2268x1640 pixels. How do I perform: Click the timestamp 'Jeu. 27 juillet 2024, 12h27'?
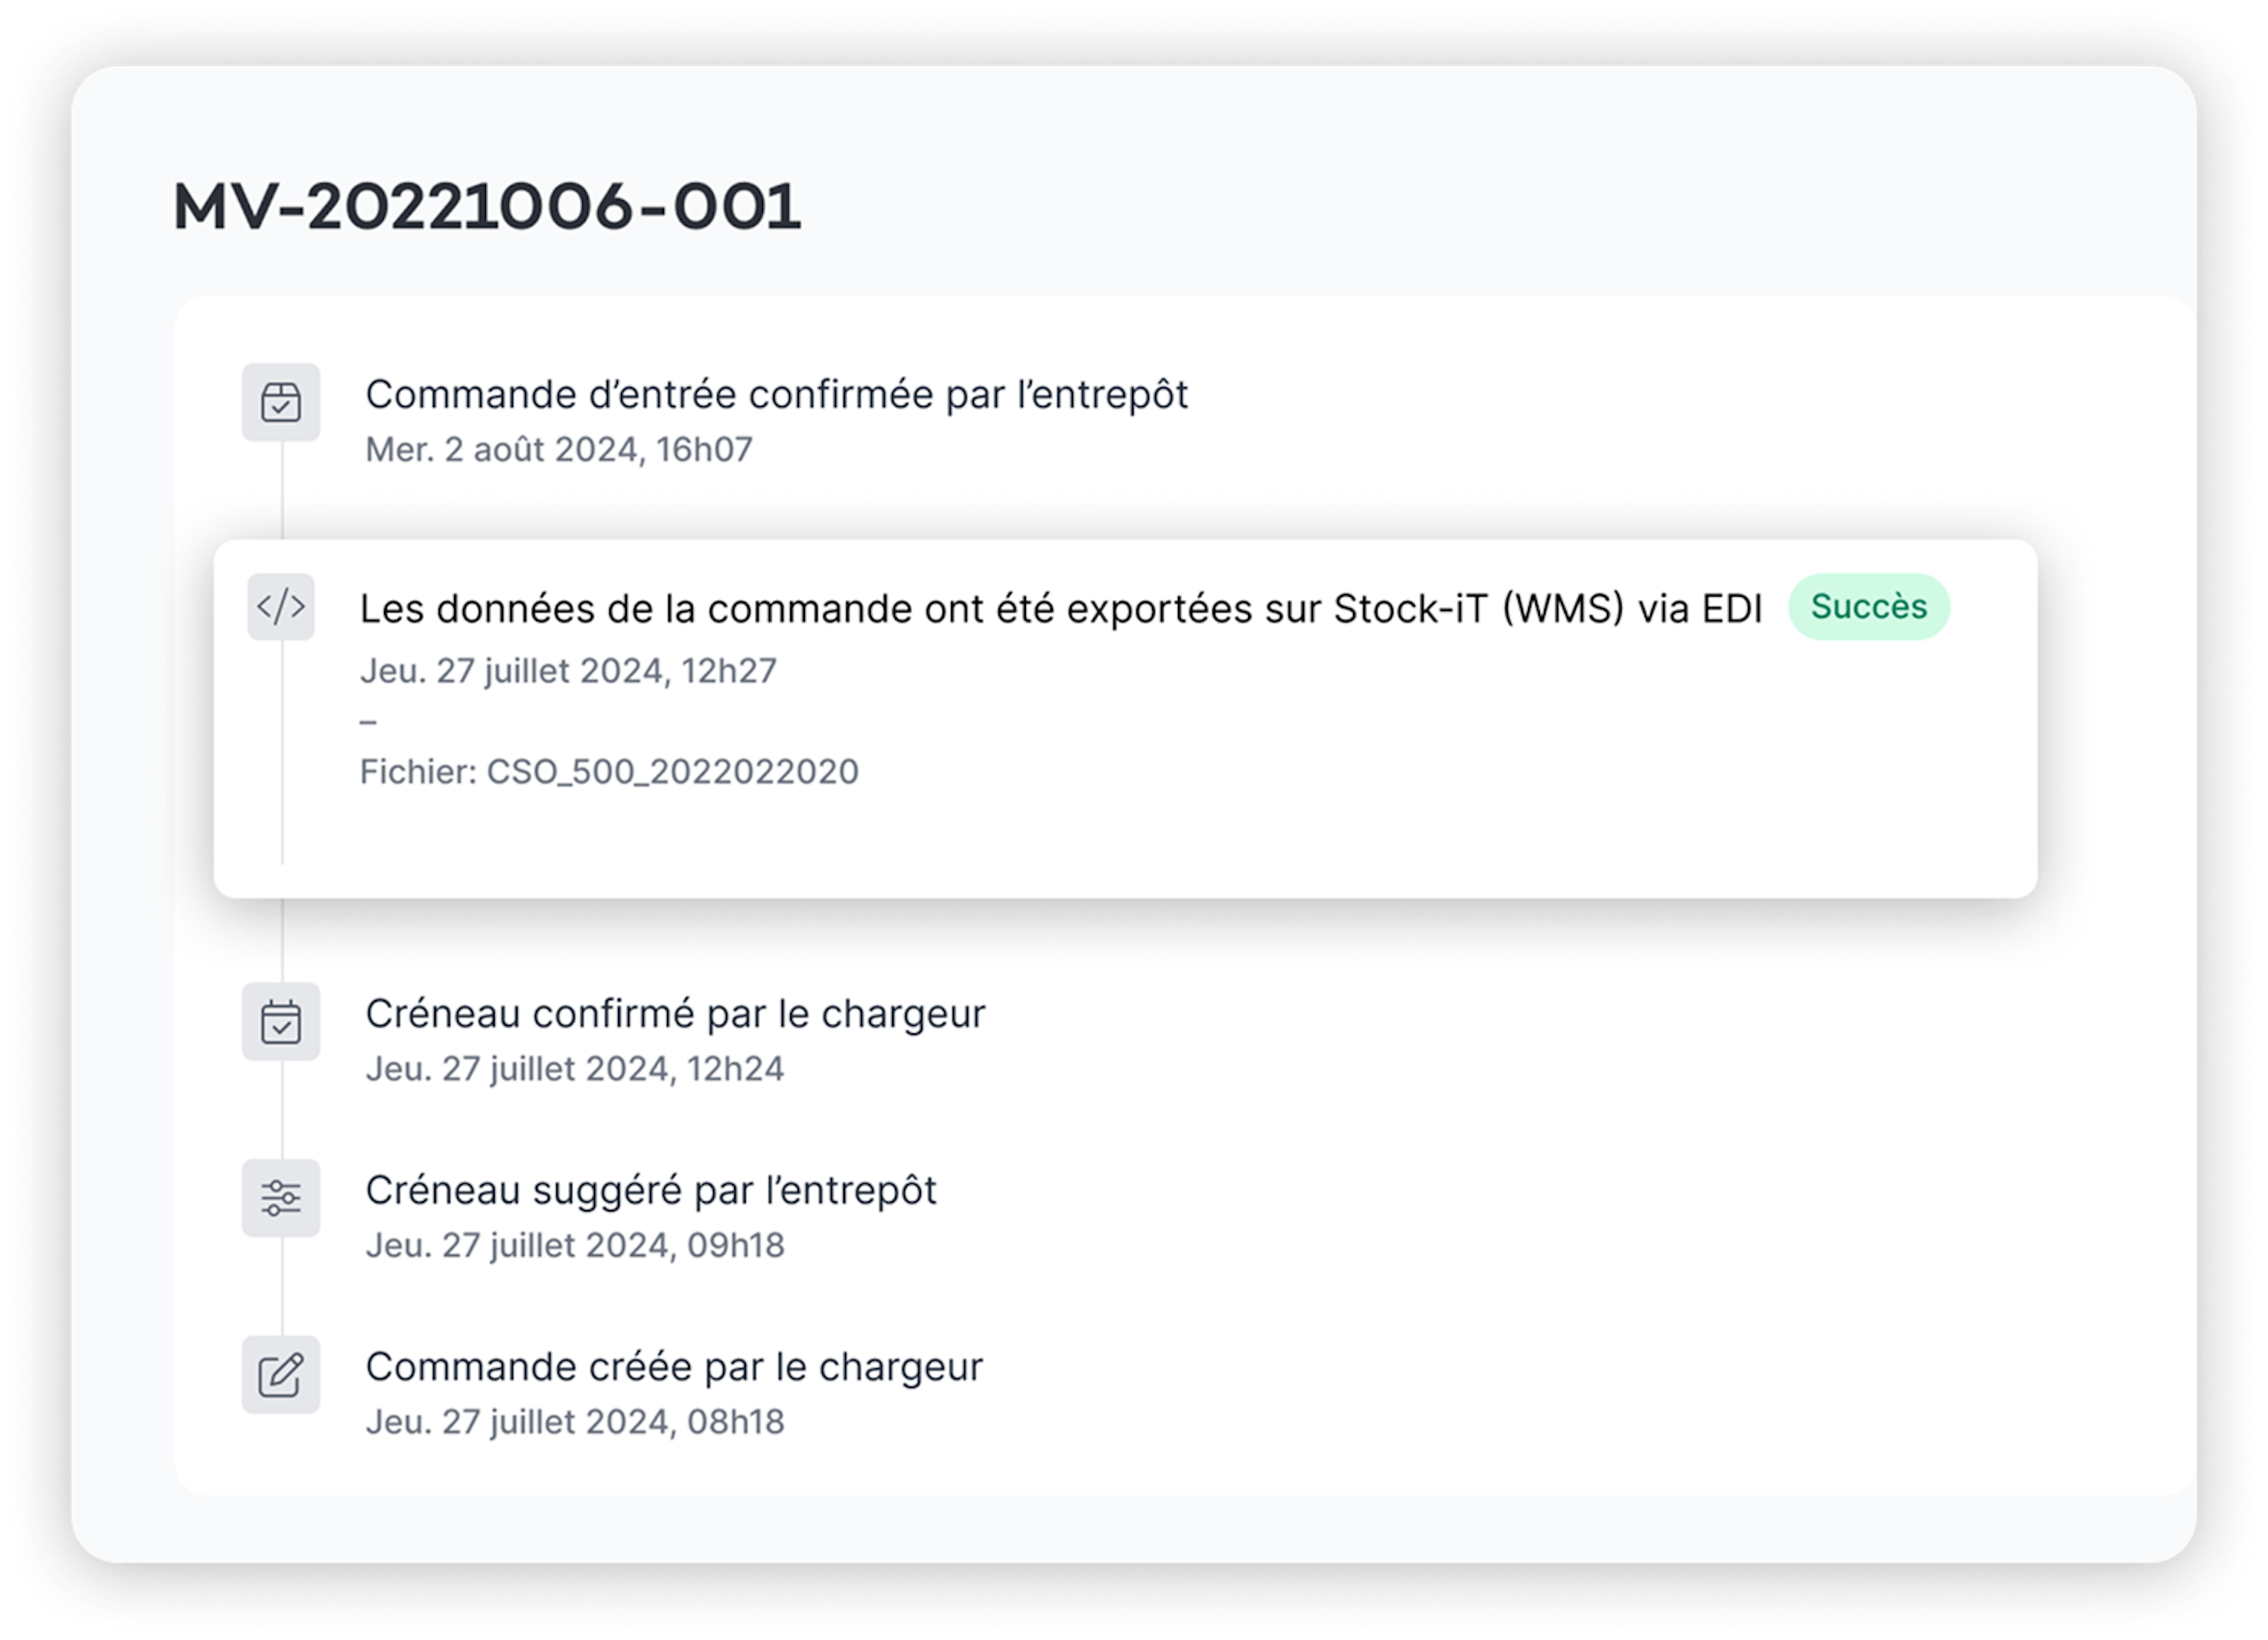tap(568, 671)
